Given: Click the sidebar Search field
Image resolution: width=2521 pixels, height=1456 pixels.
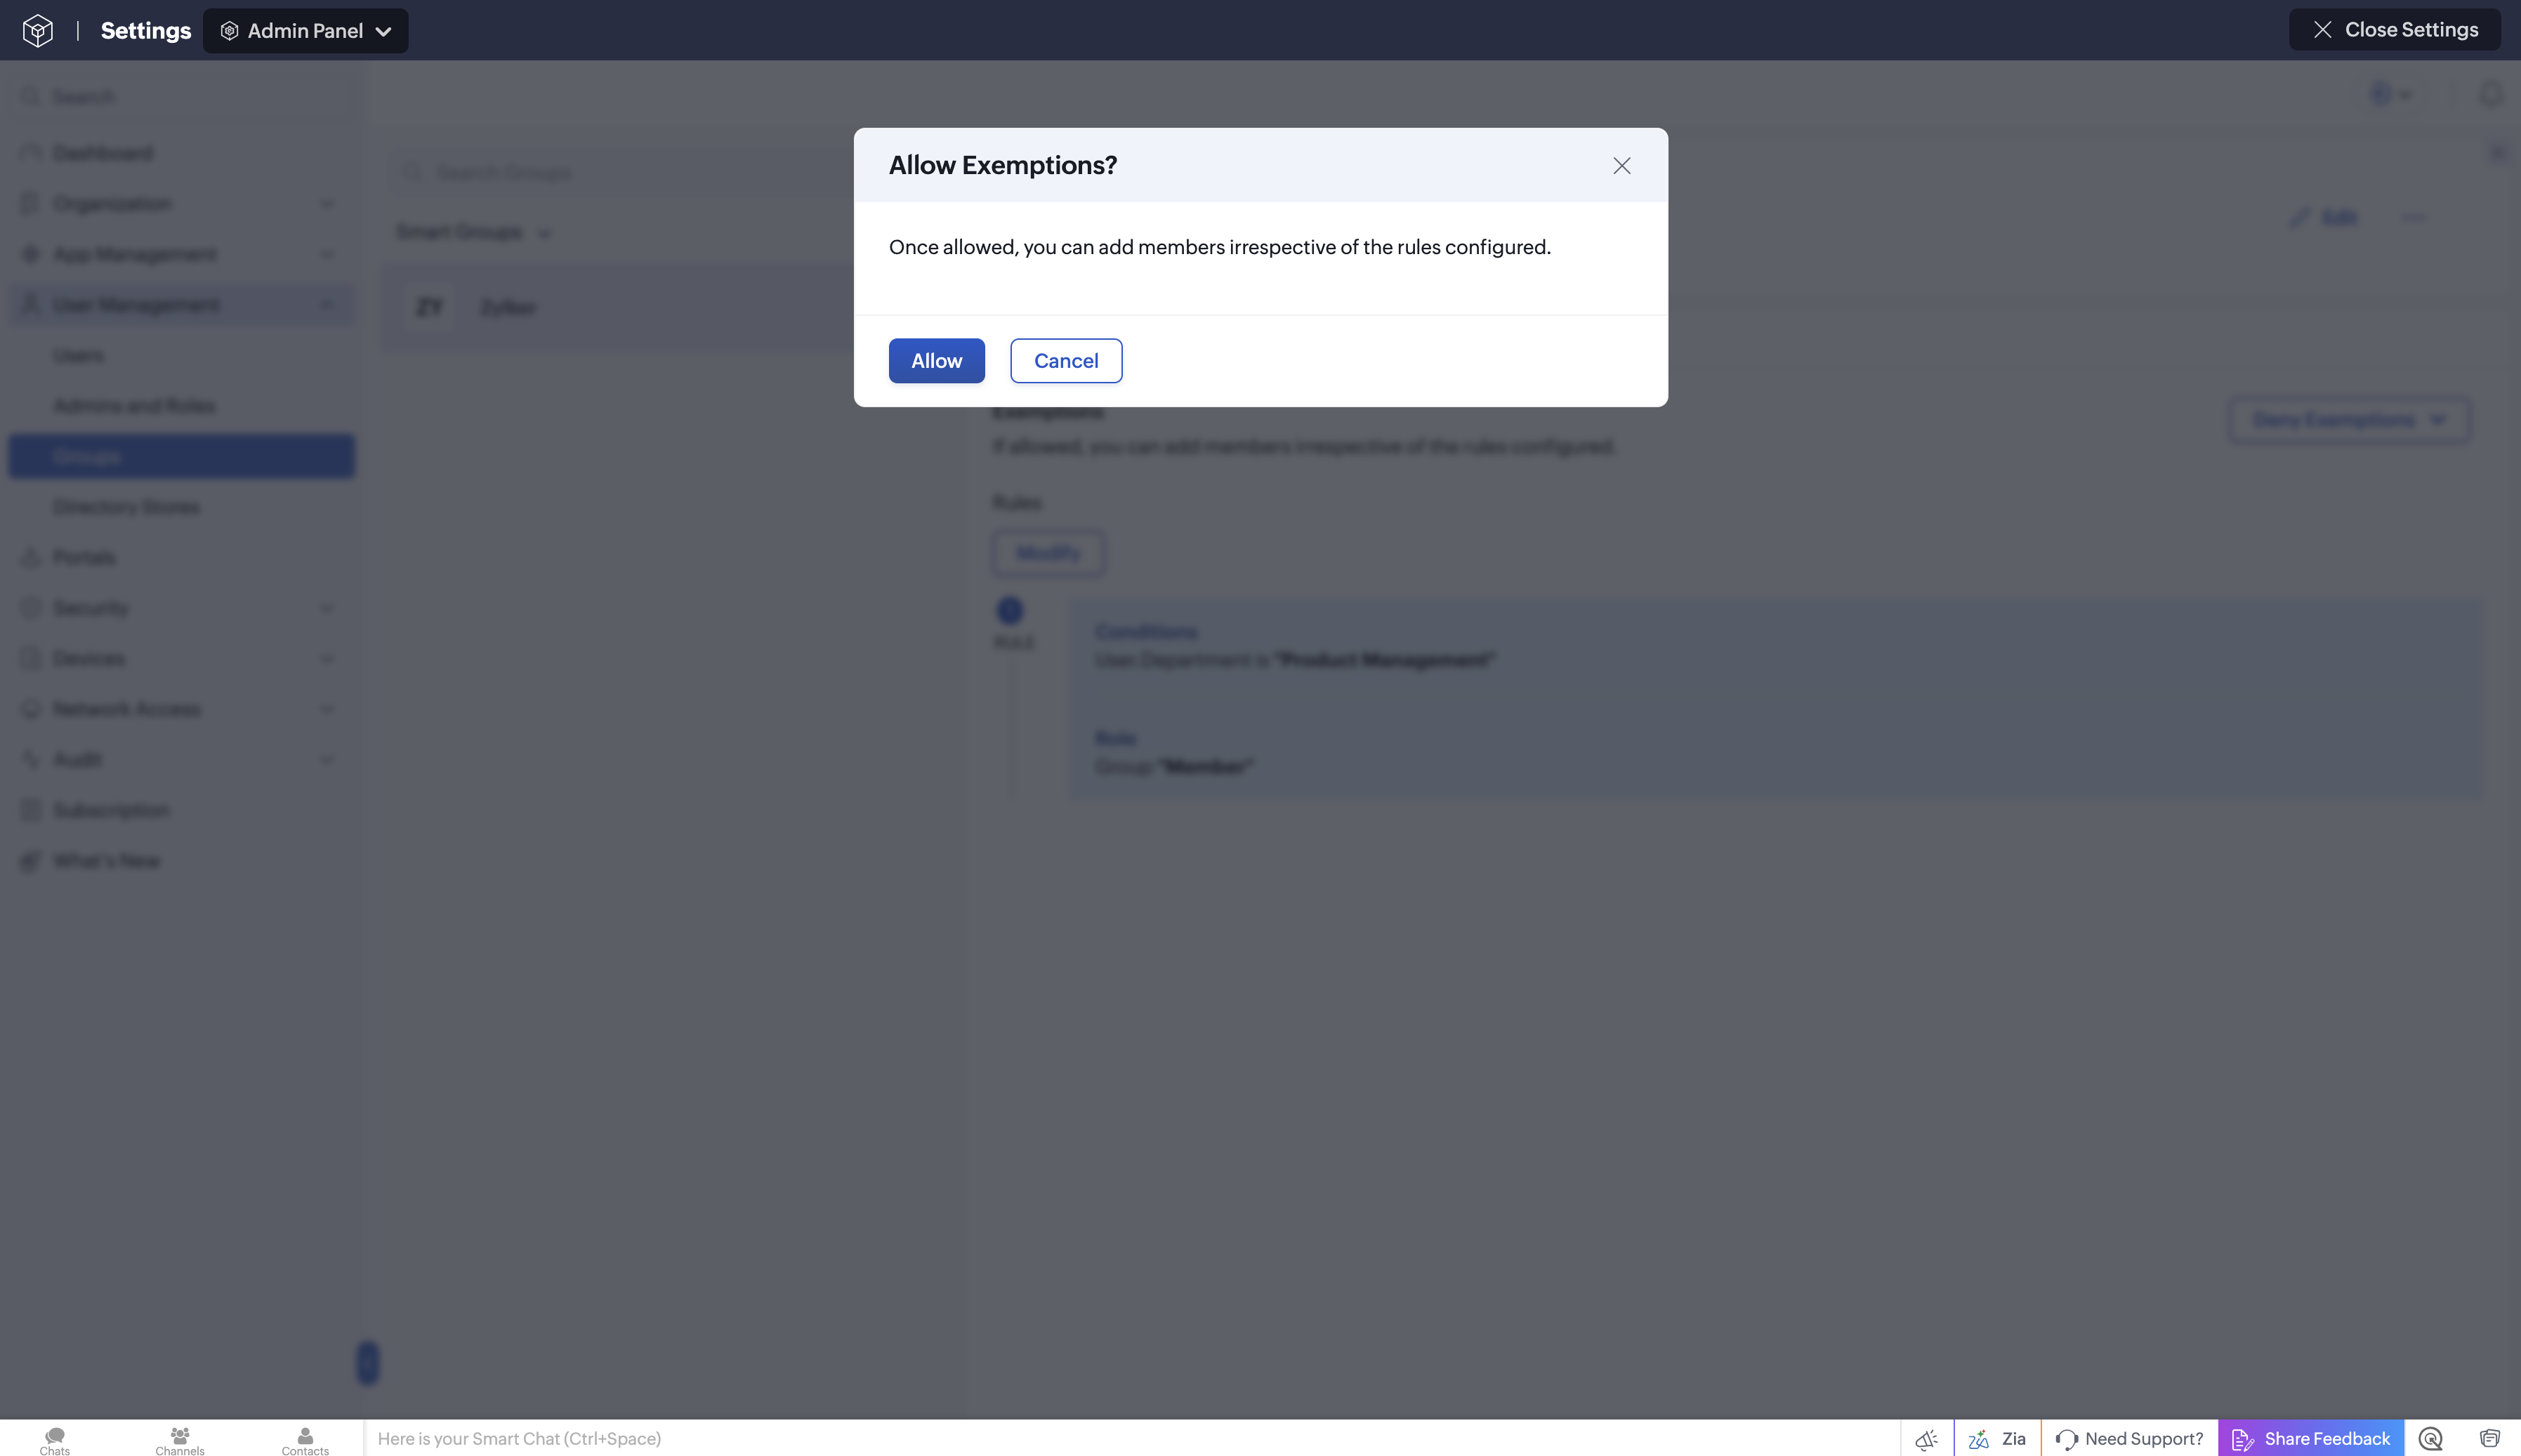Looking at the screenshot, I should [x=184, y=97].
